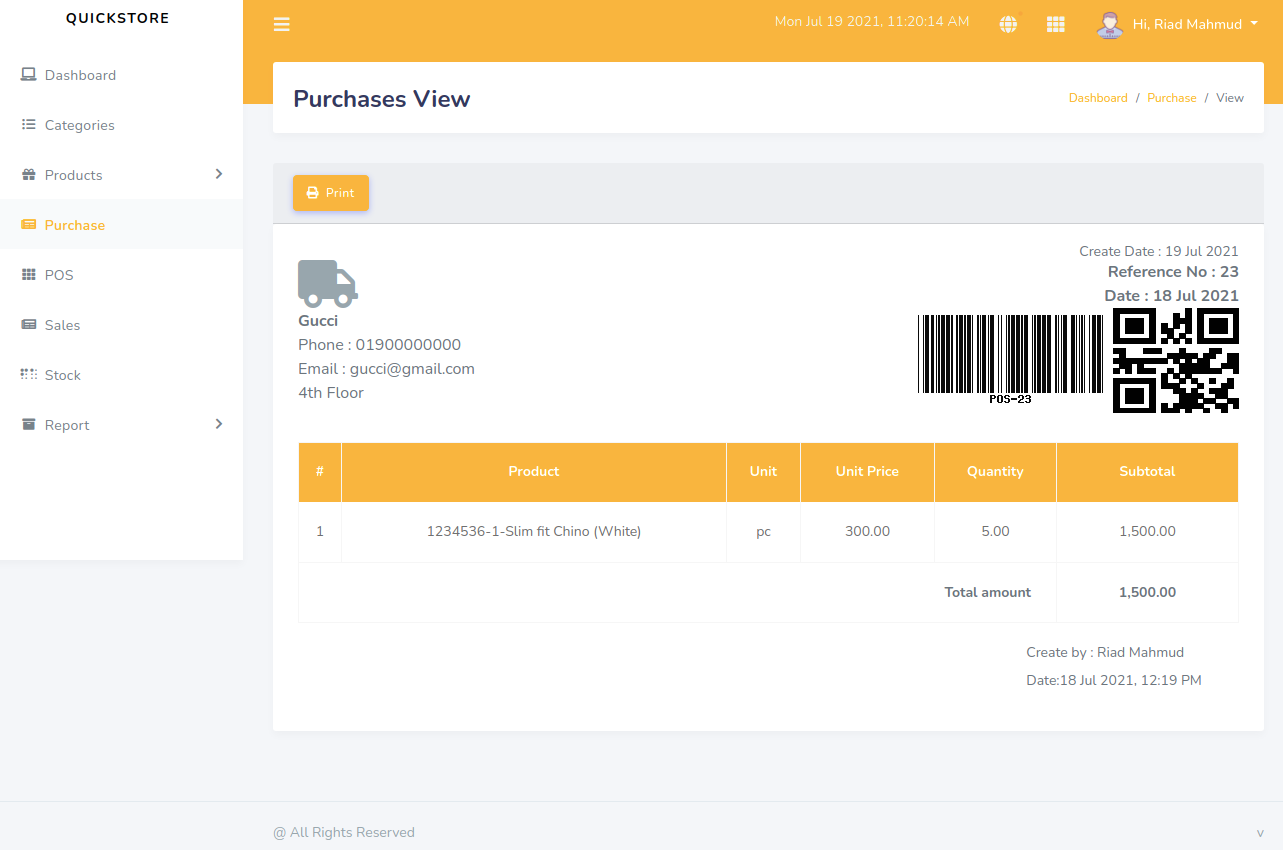Viewport: 1283px width, 850px height.
Task: Click the Categories list icon
Action: coord(28,125)
